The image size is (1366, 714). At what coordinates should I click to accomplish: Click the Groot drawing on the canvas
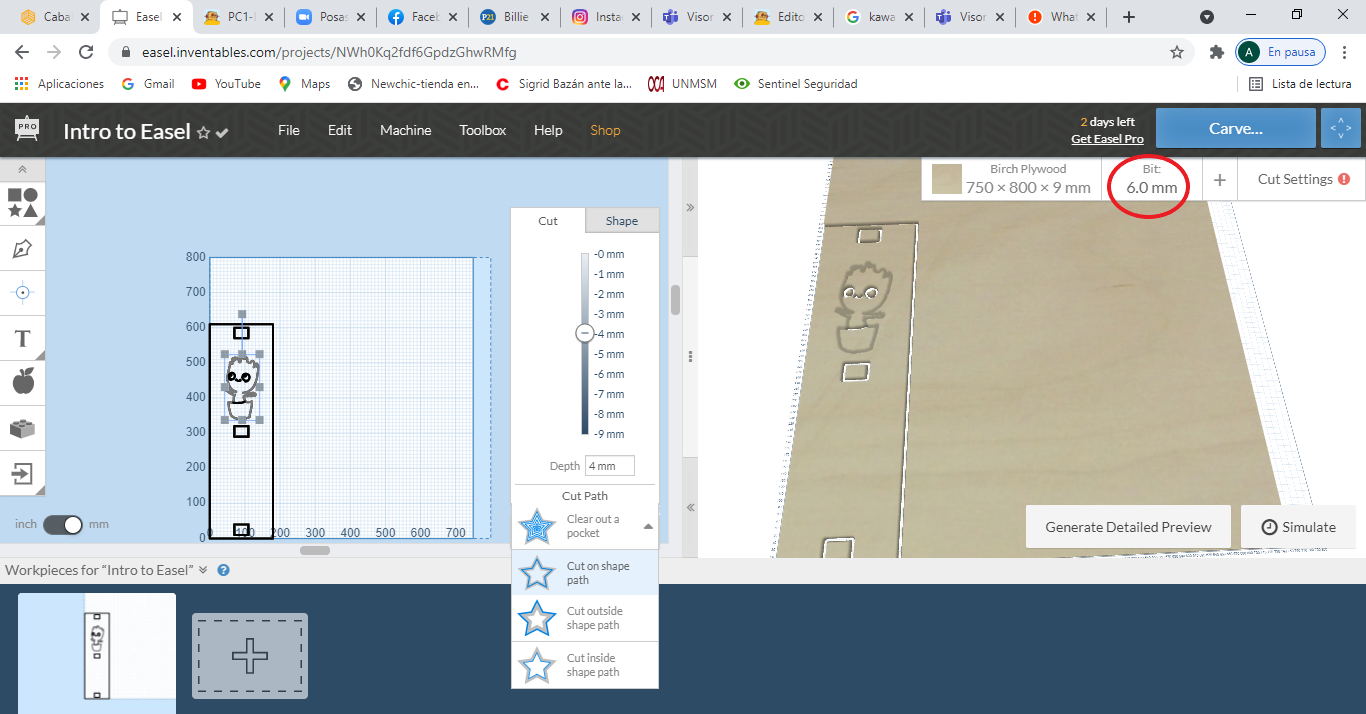[240, 388]
